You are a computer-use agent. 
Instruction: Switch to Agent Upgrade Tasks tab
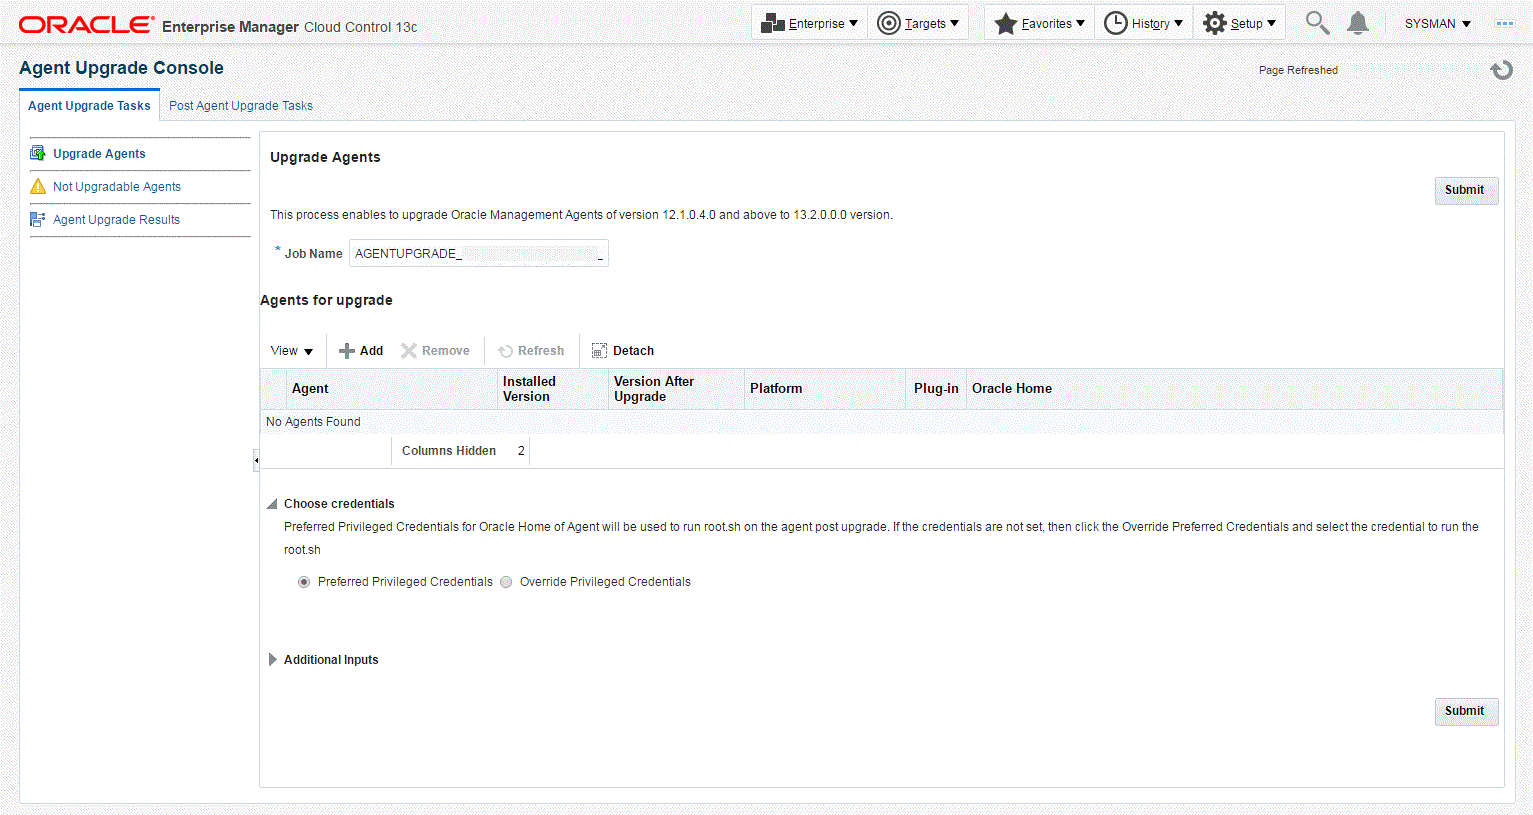click(89, 106)
